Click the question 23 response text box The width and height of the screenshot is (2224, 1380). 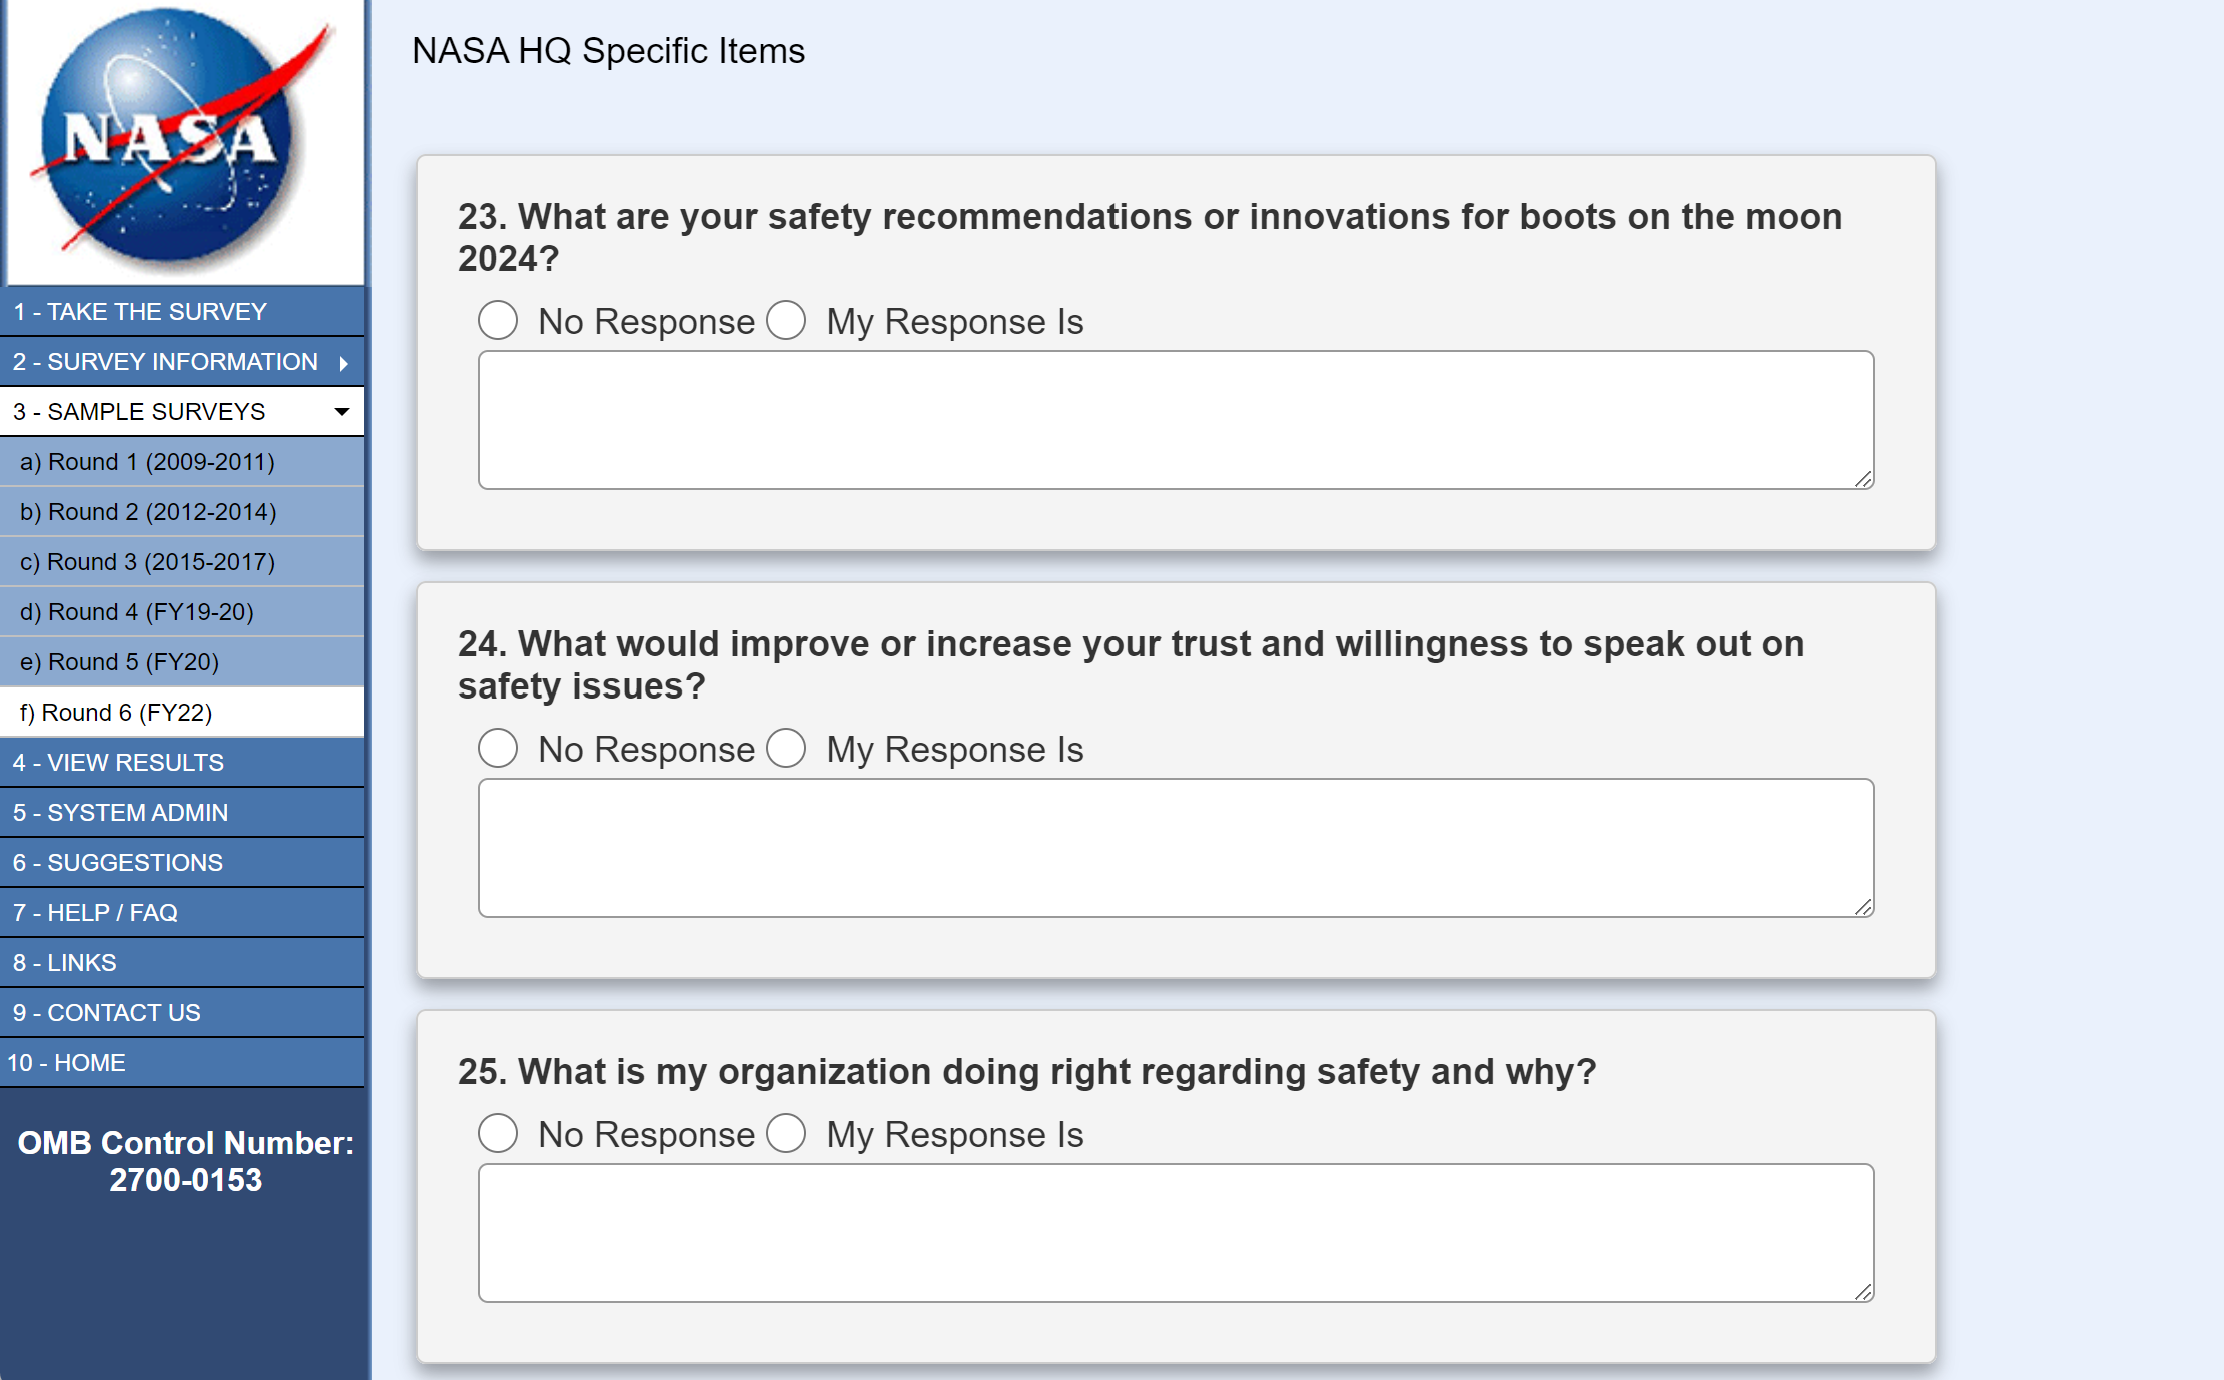(1175, 420)
